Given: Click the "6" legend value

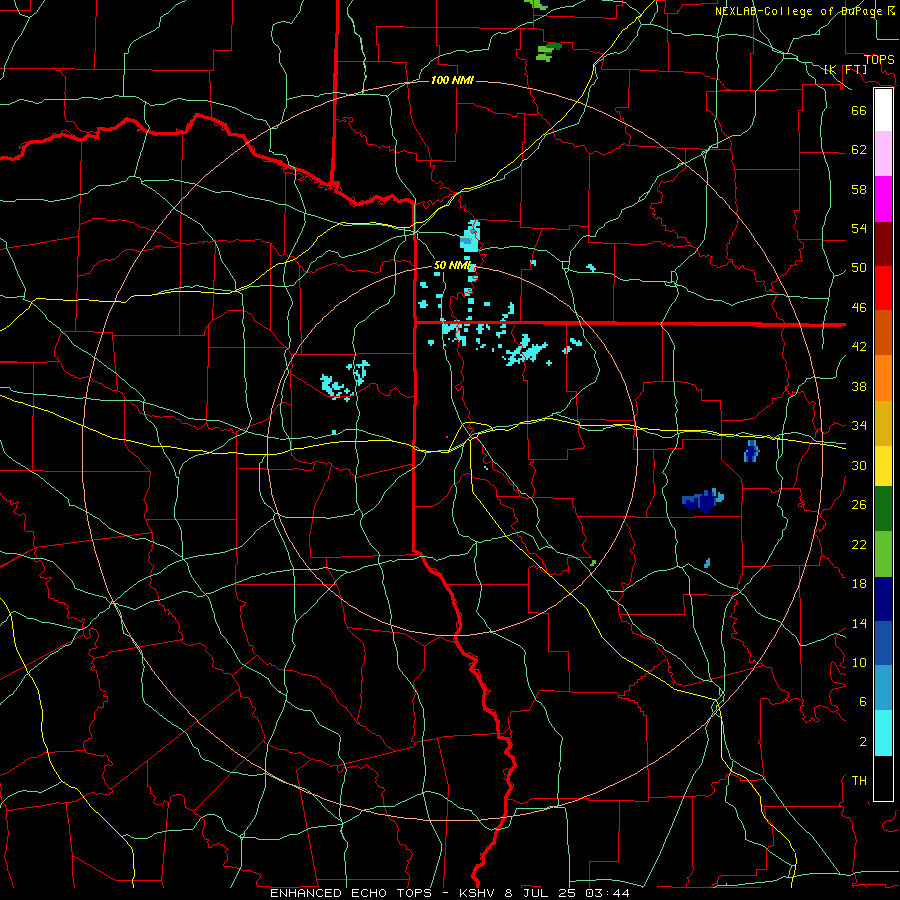Looking at the screenshot, I should coord(863,702).
